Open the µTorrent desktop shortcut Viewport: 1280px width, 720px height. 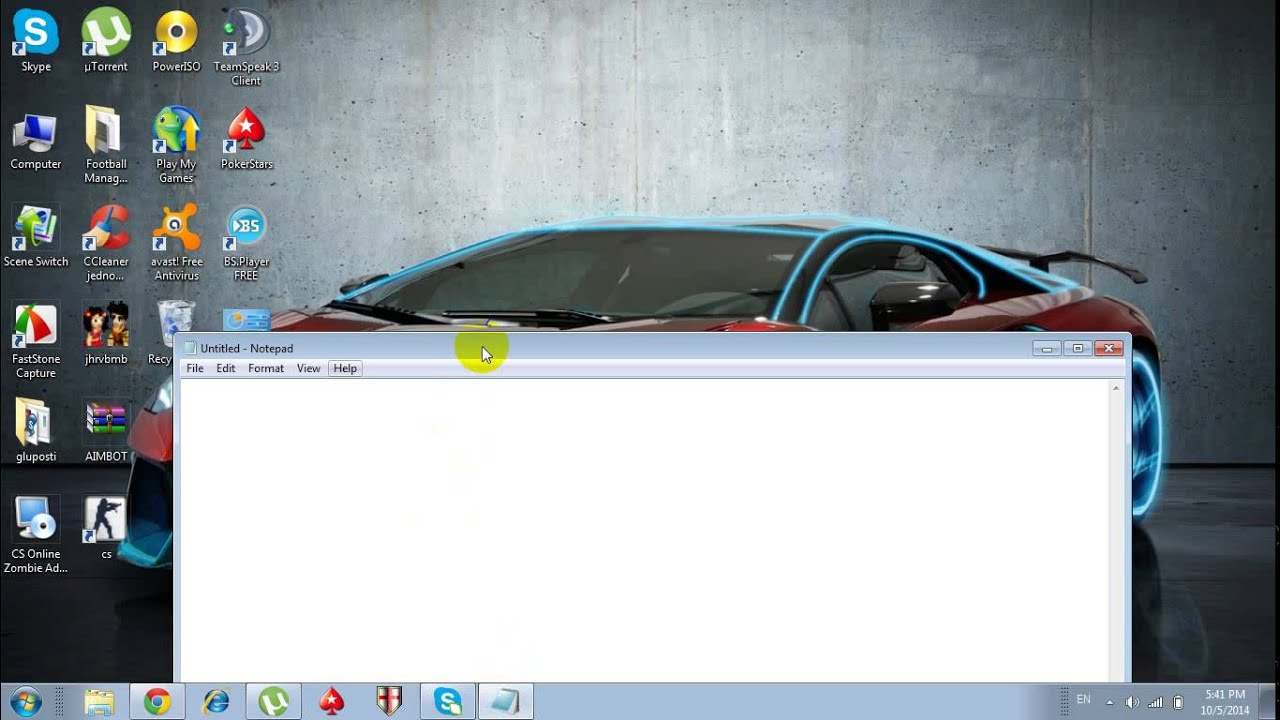pos(105,40)
